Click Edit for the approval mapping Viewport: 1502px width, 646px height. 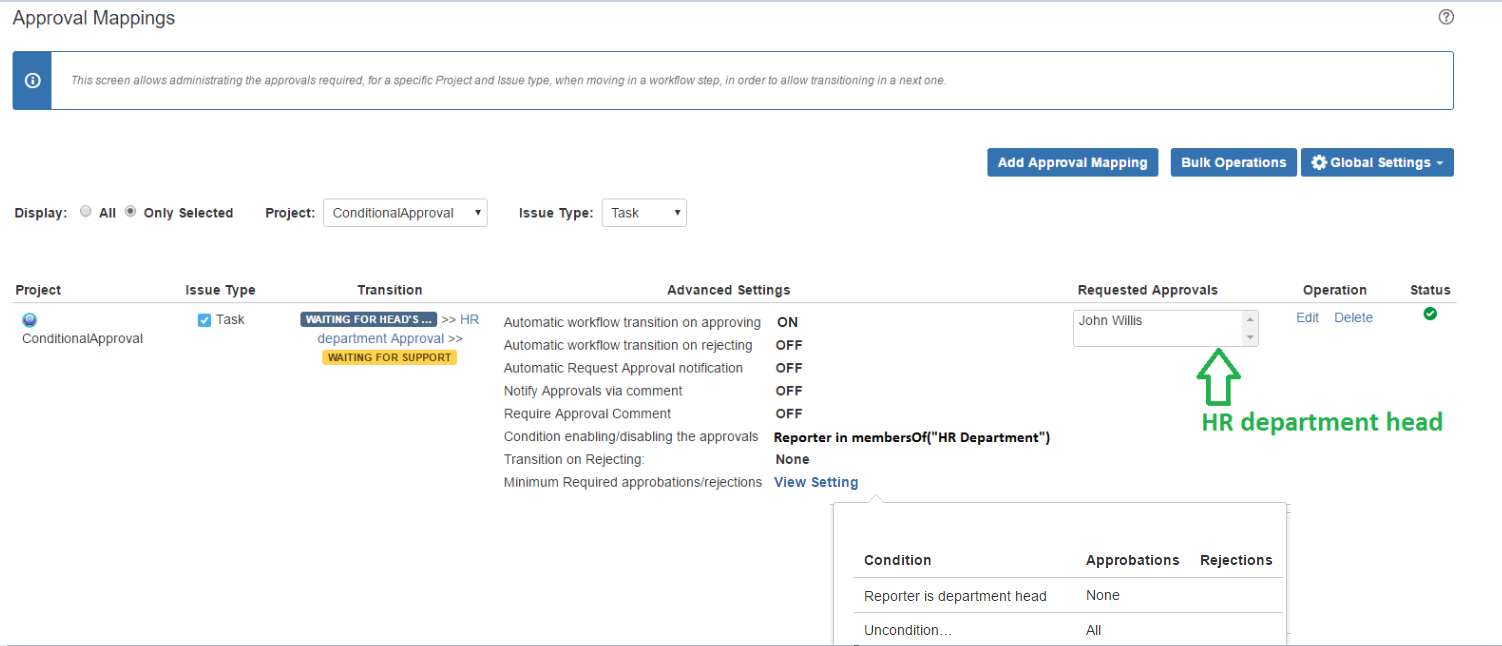1307,318
